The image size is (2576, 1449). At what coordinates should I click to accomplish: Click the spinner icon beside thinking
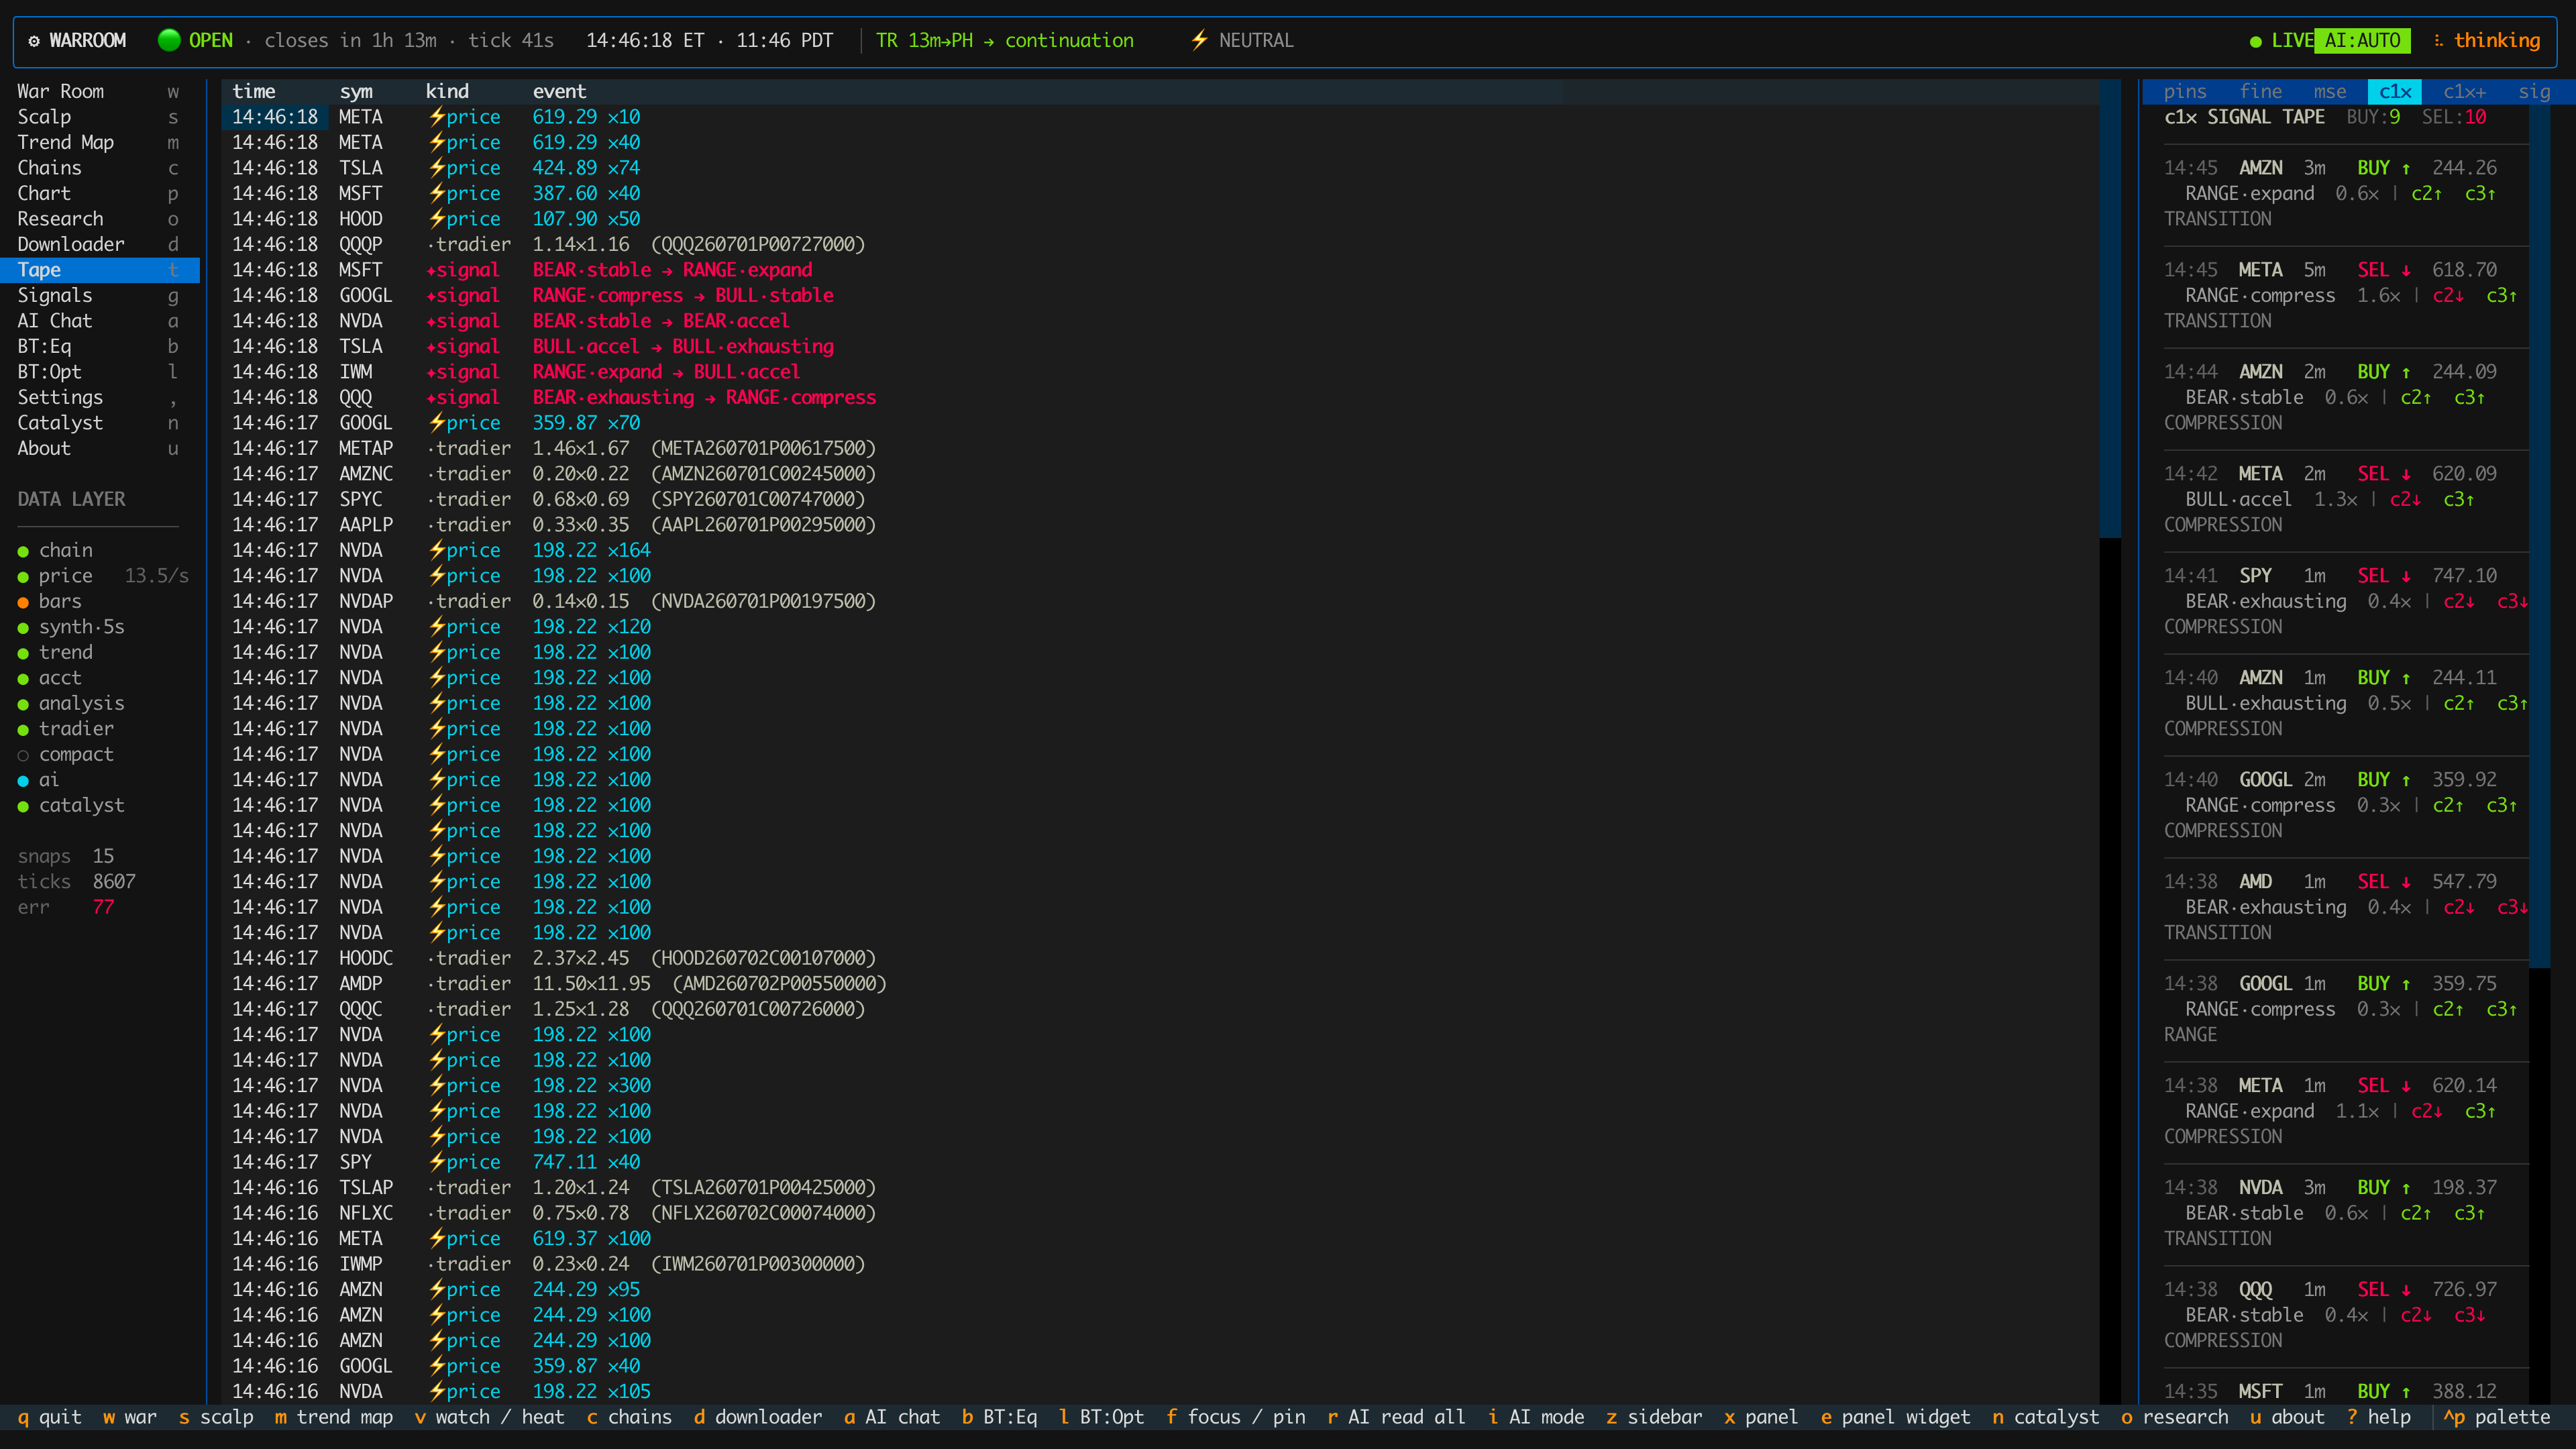click(x=2438, y=40)
